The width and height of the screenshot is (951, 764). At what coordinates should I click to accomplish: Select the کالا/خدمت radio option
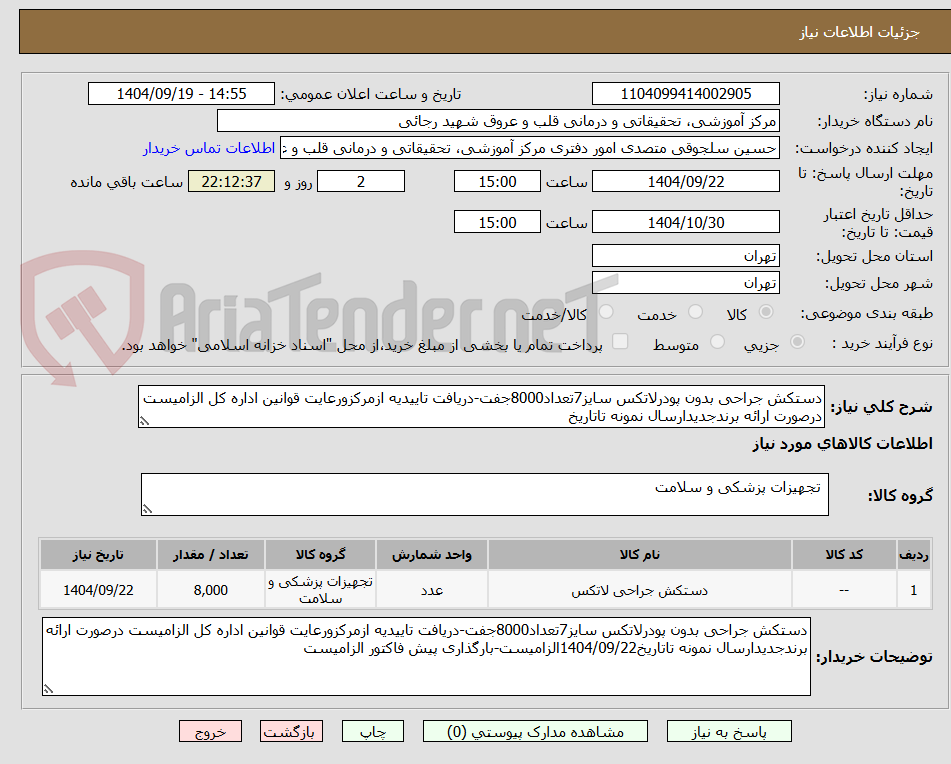pyautogui.click(x=606, y=310)
